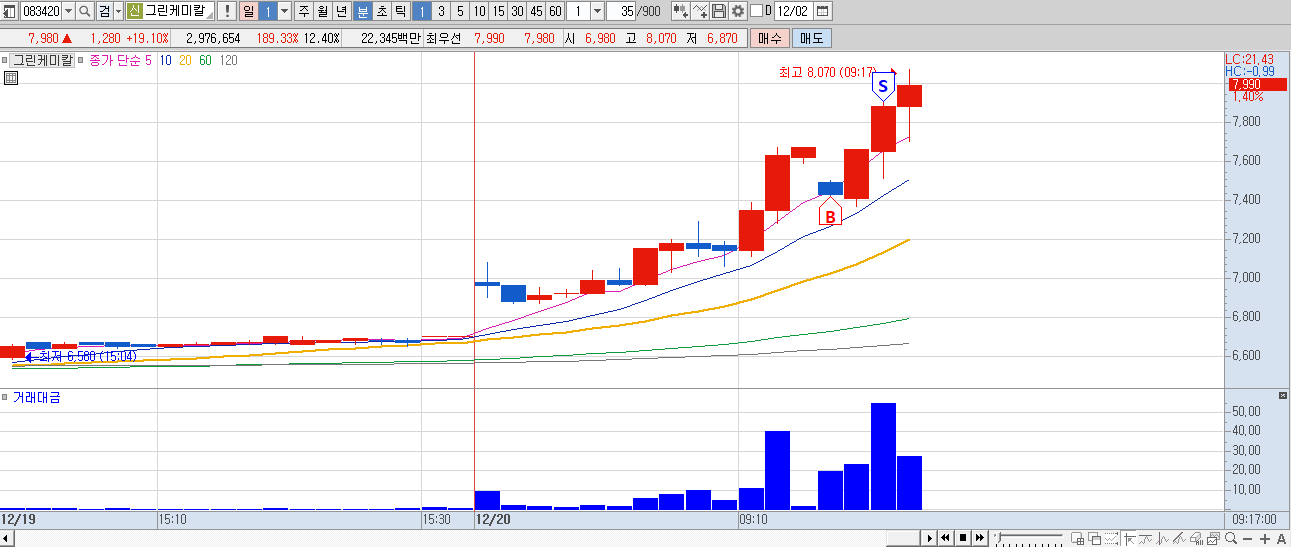The image size is (1291, 547).
Task: Click the stock search magnifier icon
Action: click(x=85, y=11)
